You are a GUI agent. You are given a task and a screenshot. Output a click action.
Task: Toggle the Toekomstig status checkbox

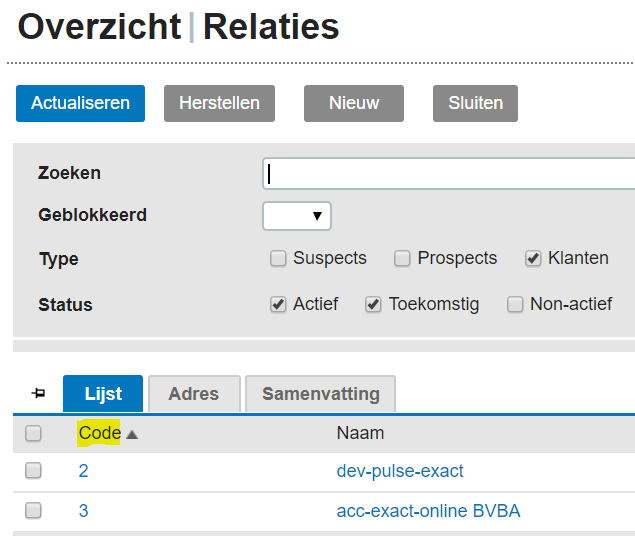pyautogui.click(x=373, y=305)
